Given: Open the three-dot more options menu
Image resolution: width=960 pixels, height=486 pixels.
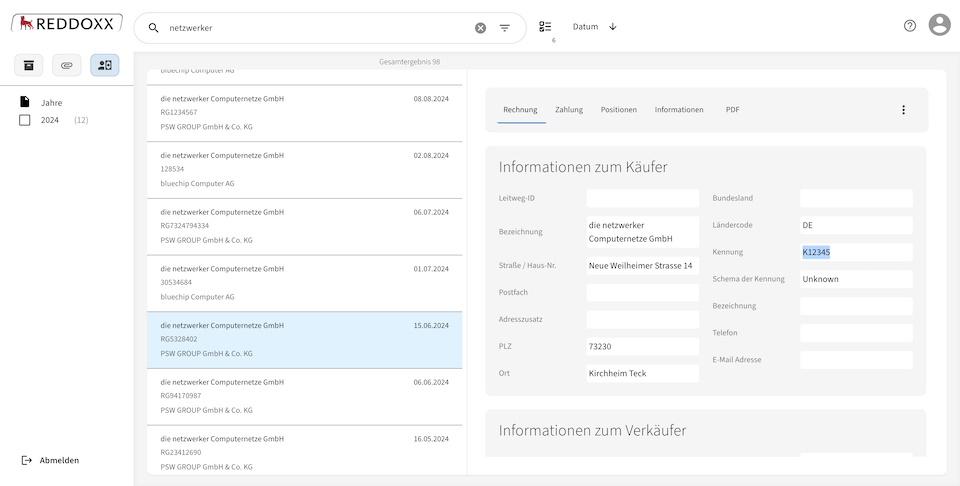Looking at the screenshot, I should (x=903, y=110).
